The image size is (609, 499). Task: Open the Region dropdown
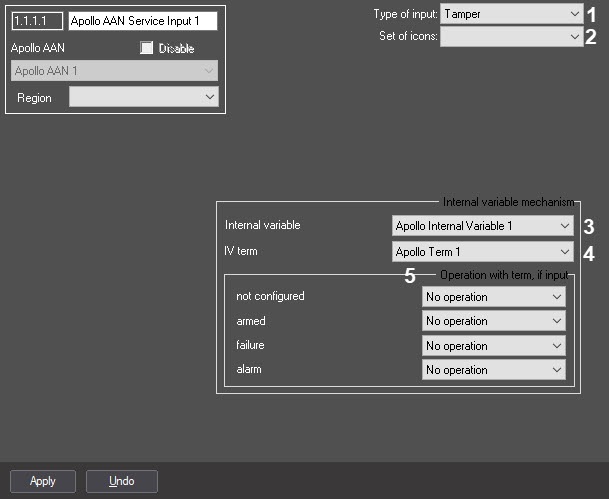point(143,97)
